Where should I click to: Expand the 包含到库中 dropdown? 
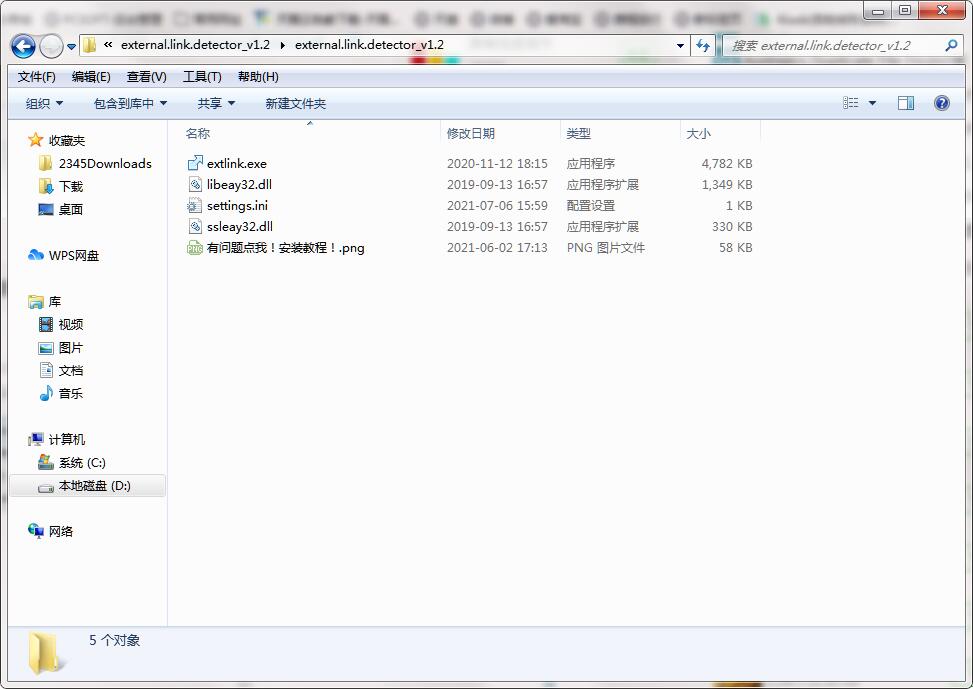(x=130, y=103)
